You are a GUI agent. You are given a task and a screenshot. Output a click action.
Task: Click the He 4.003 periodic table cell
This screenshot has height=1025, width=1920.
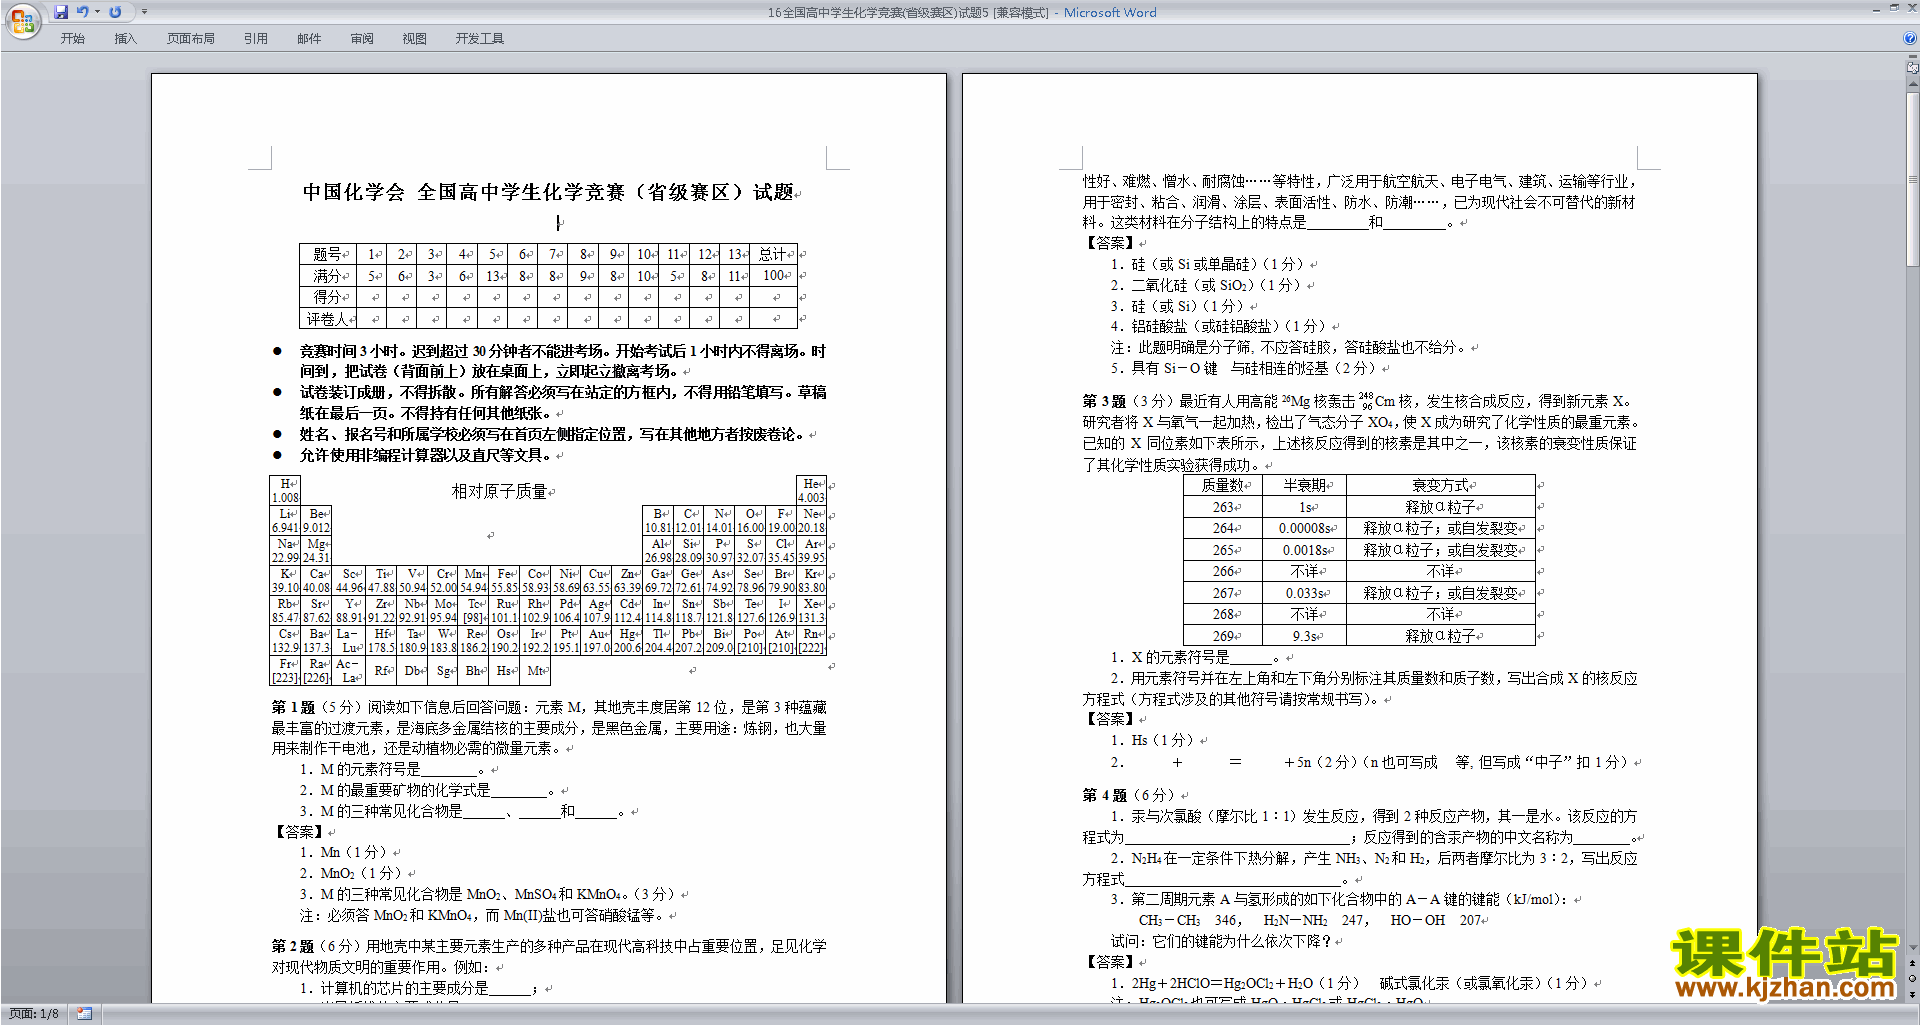pos(812,490)
